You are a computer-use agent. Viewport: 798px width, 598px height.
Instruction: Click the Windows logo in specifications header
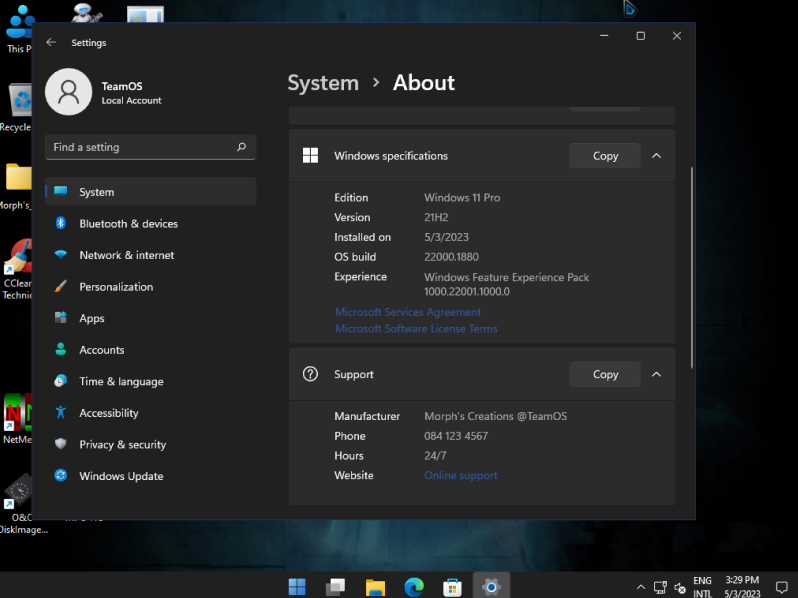310,156
